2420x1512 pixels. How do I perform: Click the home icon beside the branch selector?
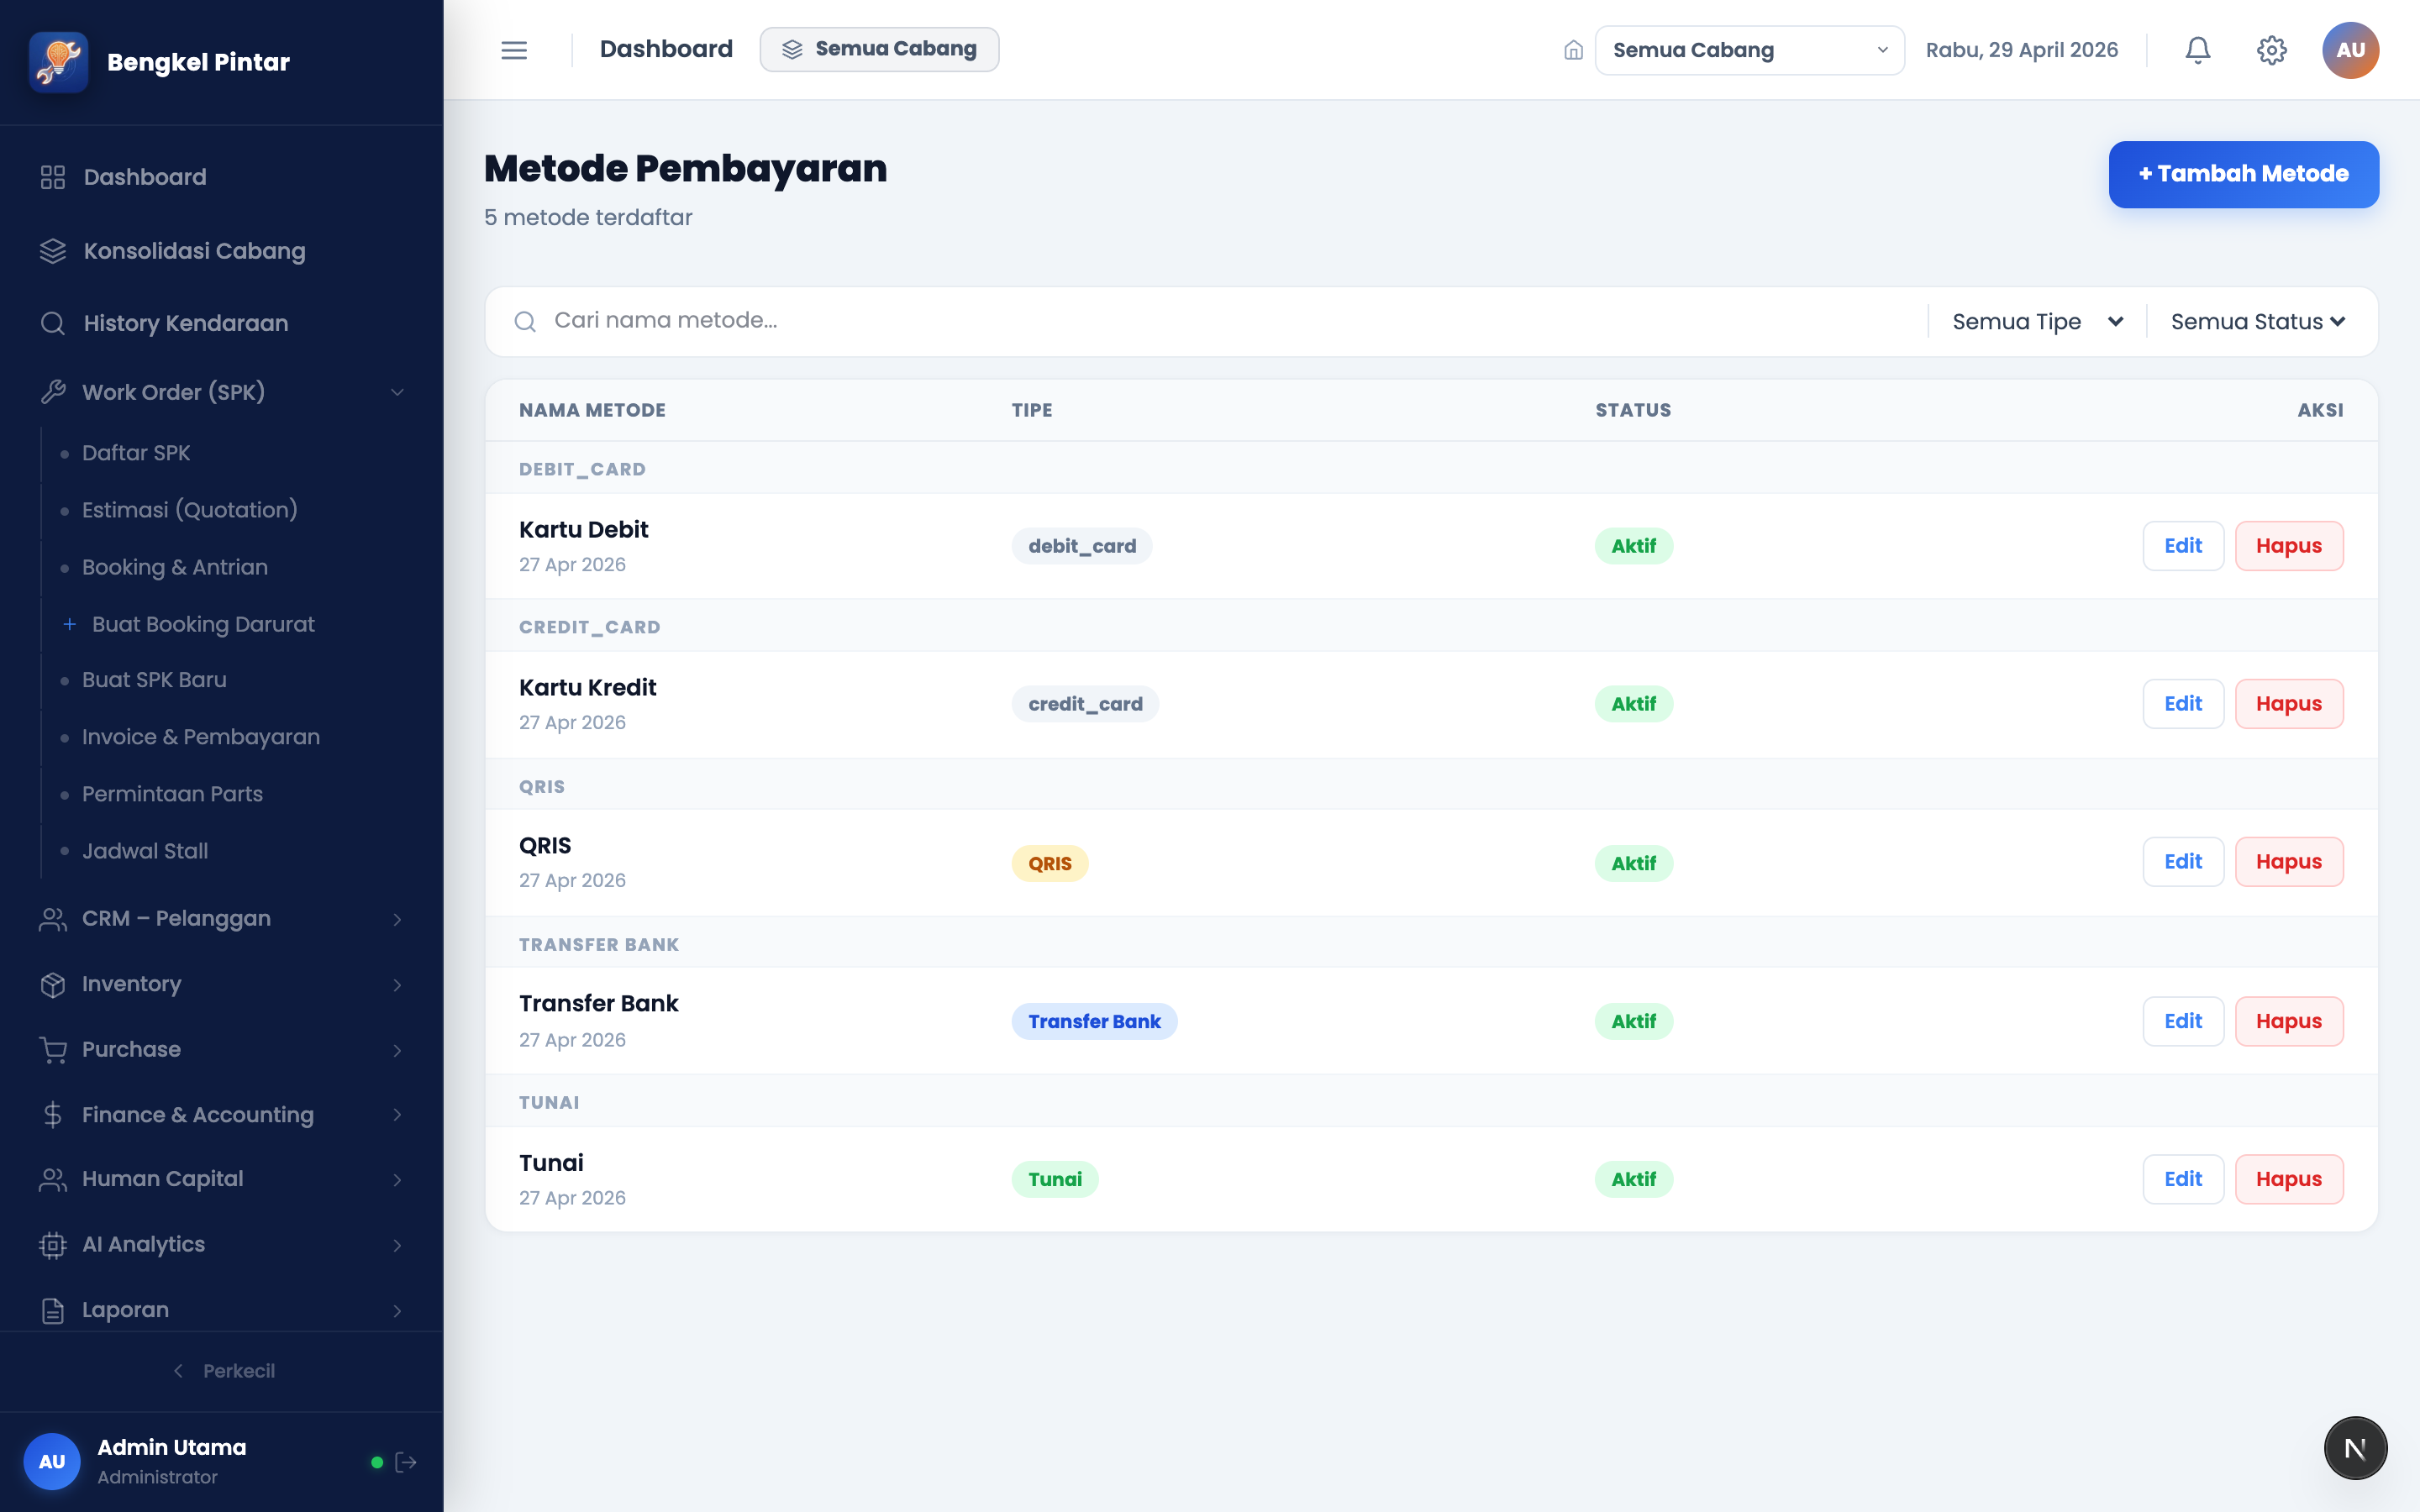coord(1573,50)
